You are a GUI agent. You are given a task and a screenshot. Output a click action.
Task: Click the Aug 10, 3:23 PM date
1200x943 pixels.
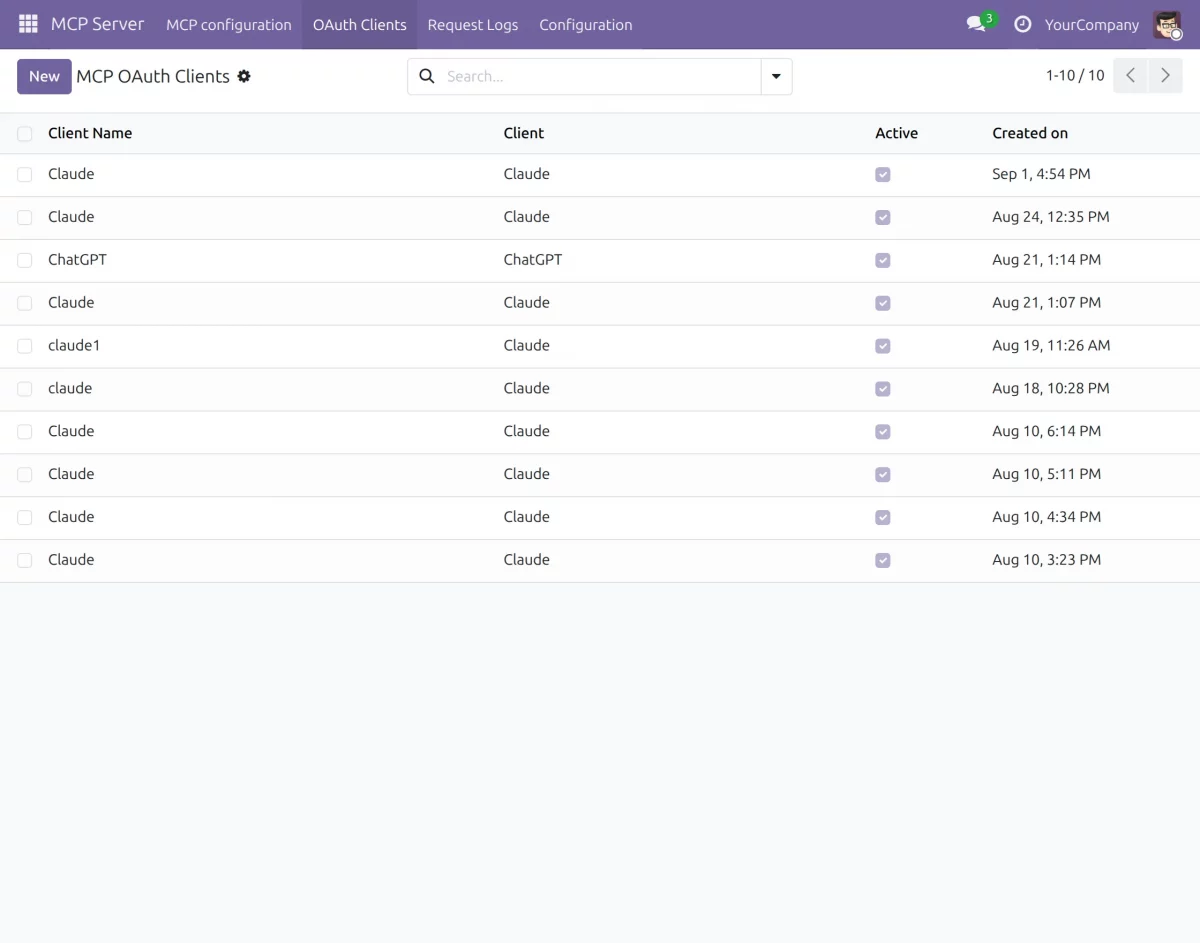[1047, 561]
